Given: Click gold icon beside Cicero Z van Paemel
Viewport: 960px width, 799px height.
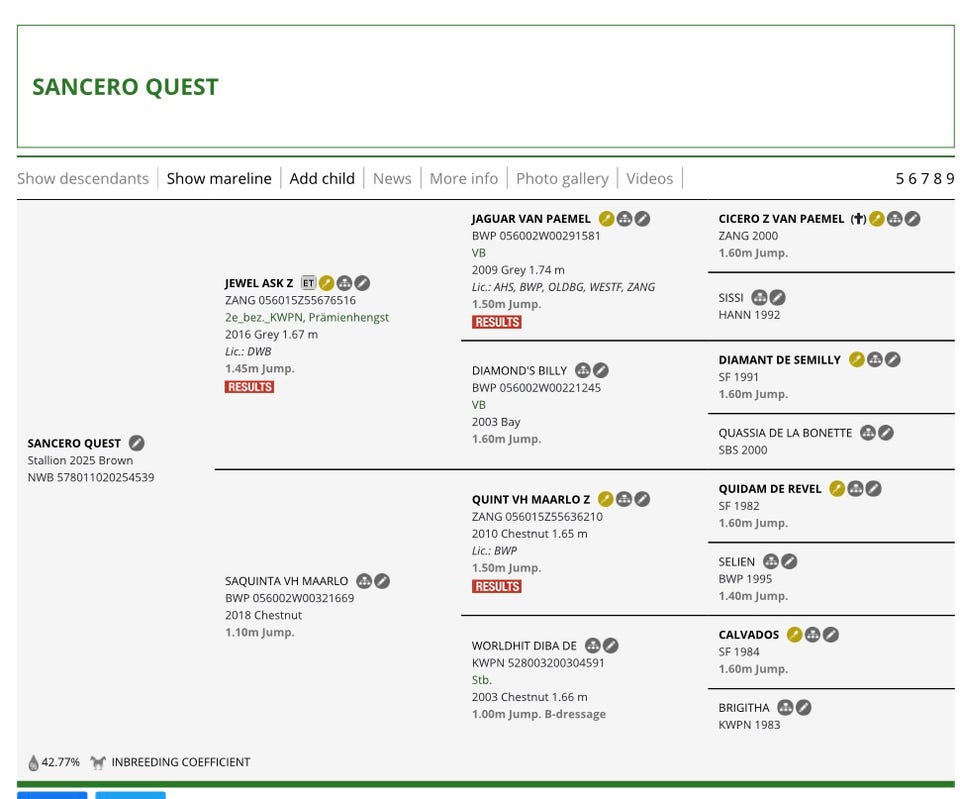Looking at the screenshot, I should coord(877,219).
